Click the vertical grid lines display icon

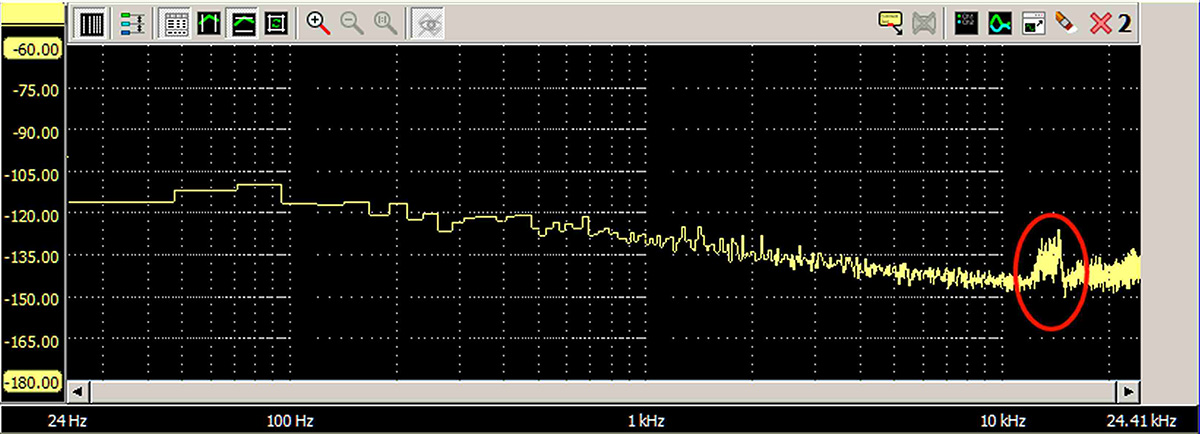pyautogui.click(x=92, y=22)
